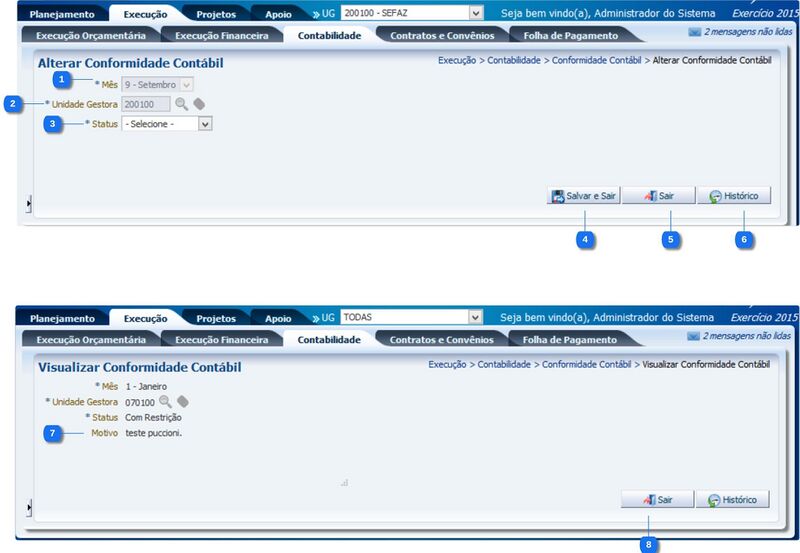Click the search magnifier next to 070100
800x553 pixels.
pyautogui.click(x=165, y=401)
